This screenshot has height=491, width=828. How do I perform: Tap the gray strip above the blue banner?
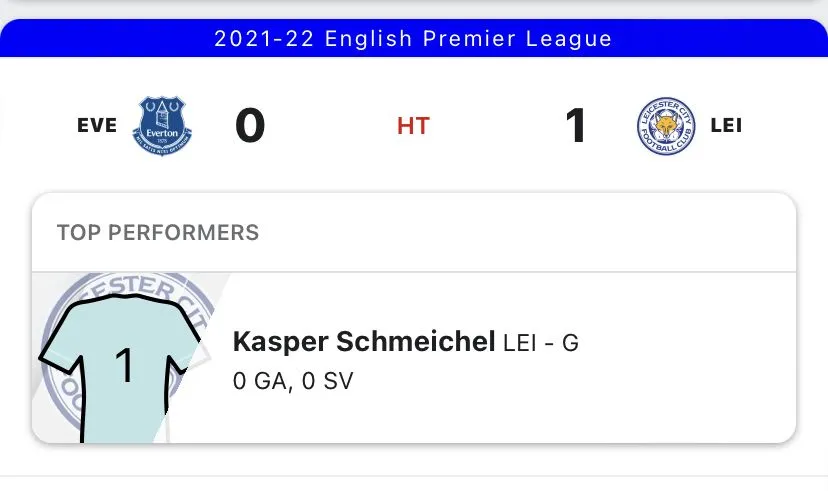click(414, 7)
